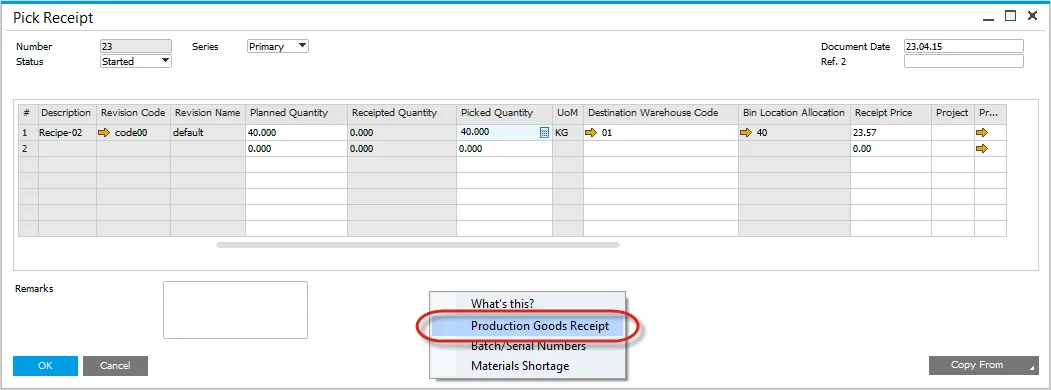1051x390 pixels.
Task: Click Picked Quantity cell in row 2
Action: click(x=505, y=149)
